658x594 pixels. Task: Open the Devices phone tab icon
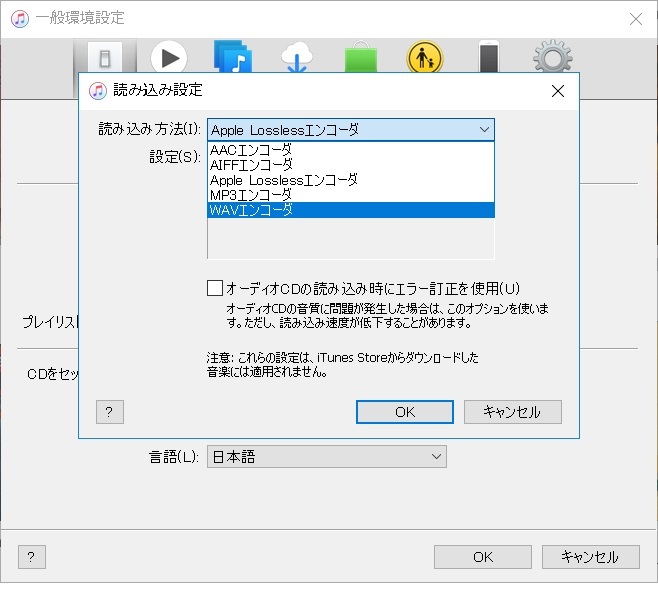pos(489,57)
